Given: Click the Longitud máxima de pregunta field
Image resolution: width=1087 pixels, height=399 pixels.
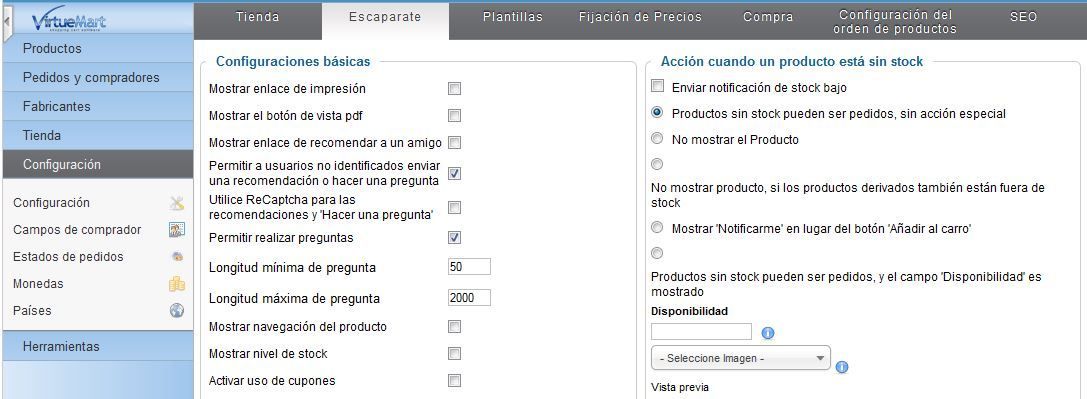Looking at the screenshot, I should click(469, 298).
